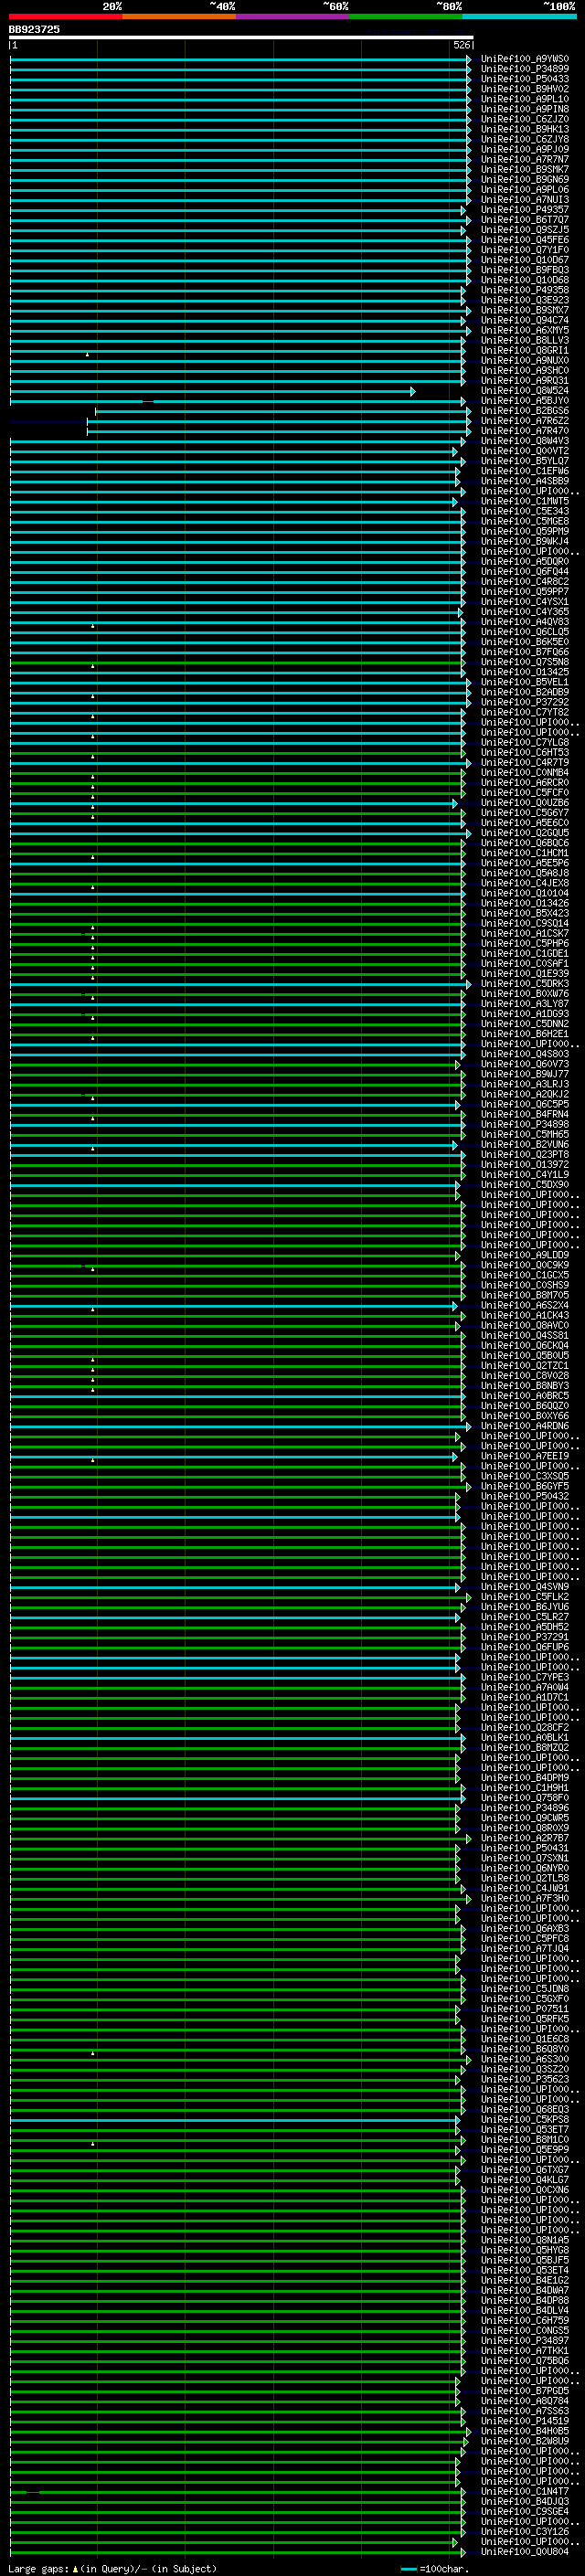
Task: Select hit label UniRef100_B9SMX7
Action: (x=525, y=310)
